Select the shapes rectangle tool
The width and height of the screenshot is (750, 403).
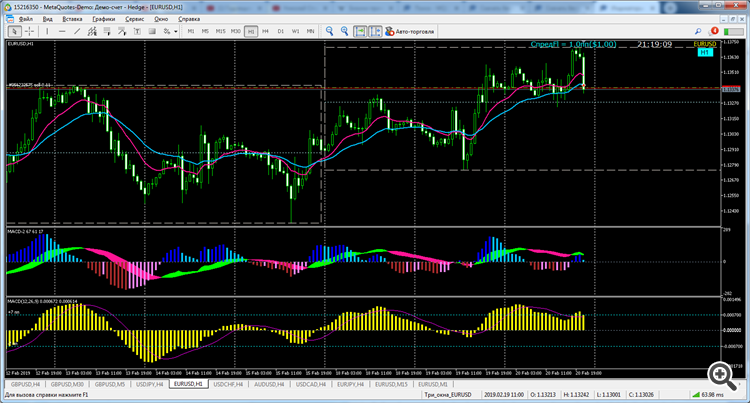pyautogui.click(x=152, y=32)
